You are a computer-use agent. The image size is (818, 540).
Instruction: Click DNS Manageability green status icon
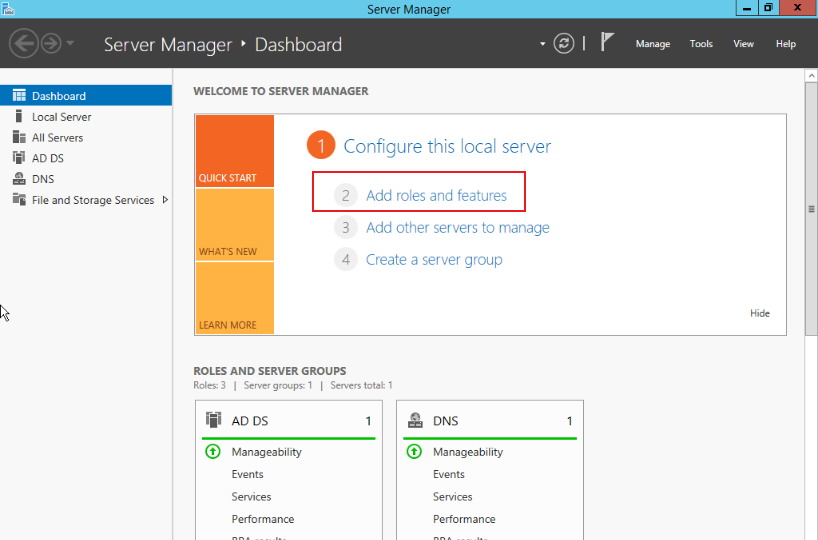click(x=414, y=452)
